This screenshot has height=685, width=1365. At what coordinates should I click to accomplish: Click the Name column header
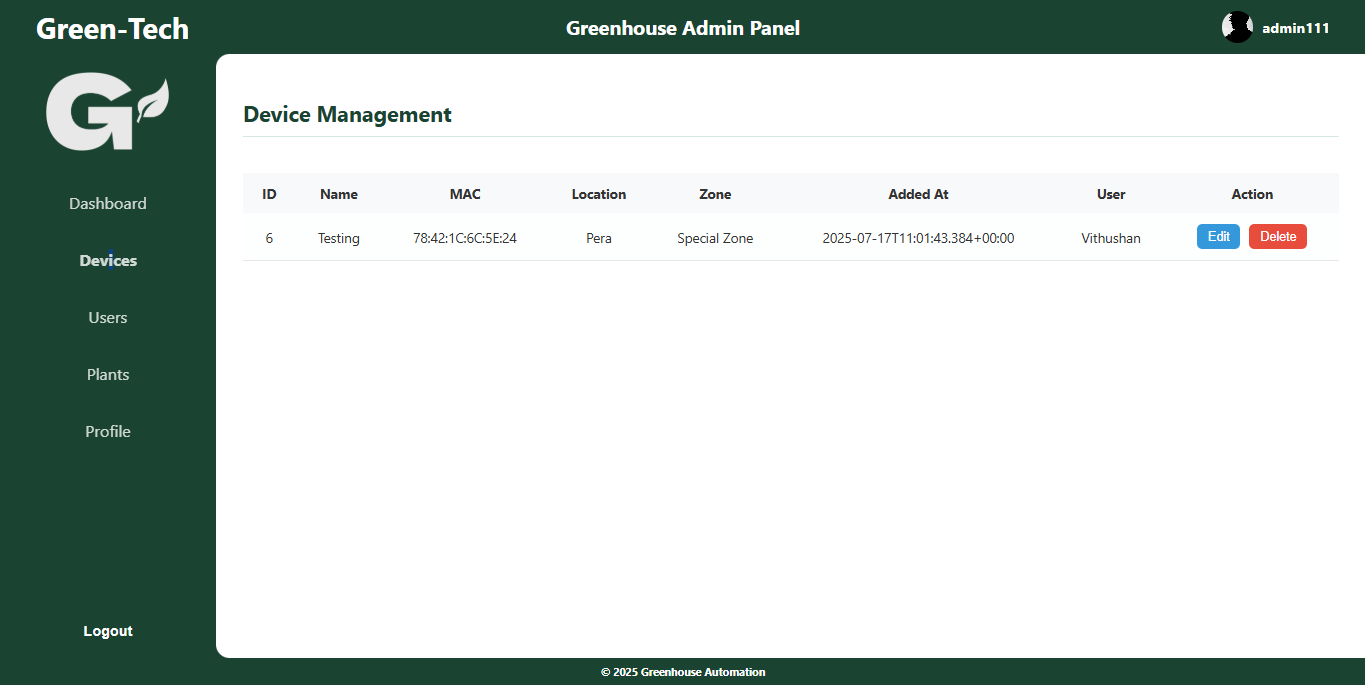click(338, 194)
